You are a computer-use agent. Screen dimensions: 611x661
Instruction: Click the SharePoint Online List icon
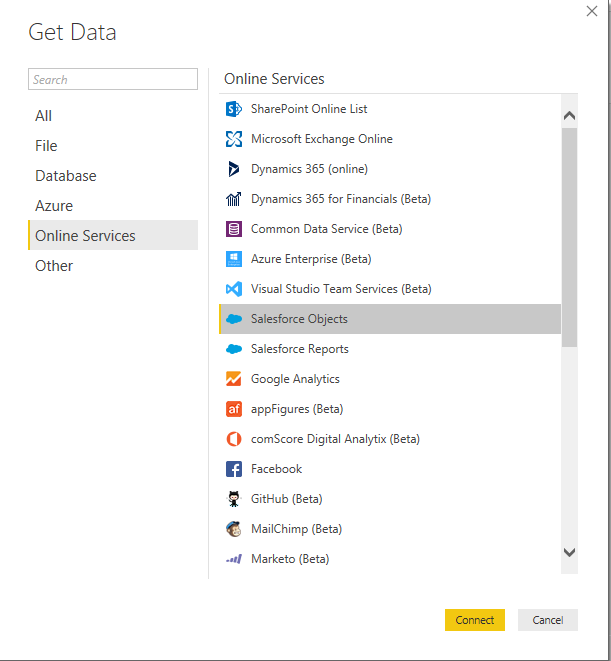pos(234,109)
